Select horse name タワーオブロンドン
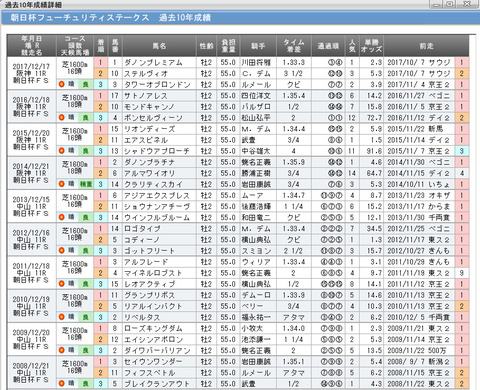The image size is (480, 390). (157, 84)
